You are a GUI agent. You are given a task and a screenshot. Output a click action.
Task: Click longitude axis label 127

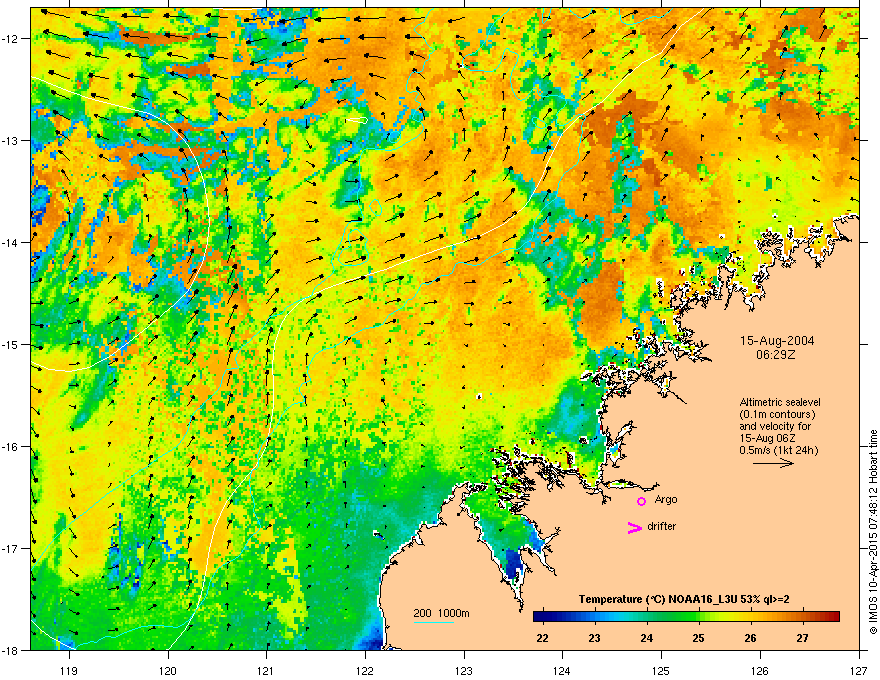(x=859, y=670)
